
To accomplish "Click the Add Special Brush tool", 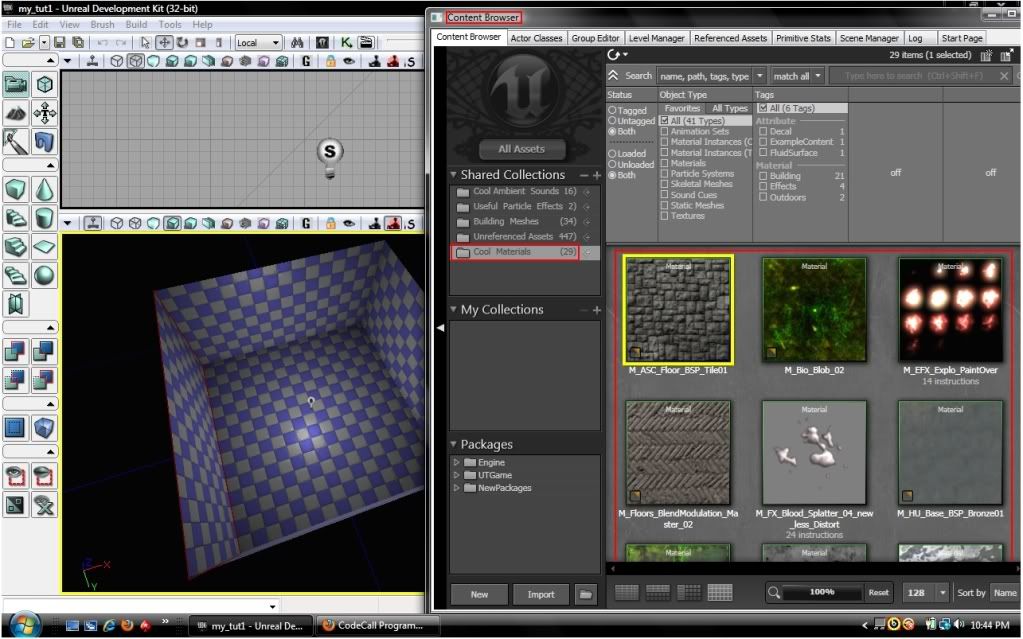I will pos(16,428).
